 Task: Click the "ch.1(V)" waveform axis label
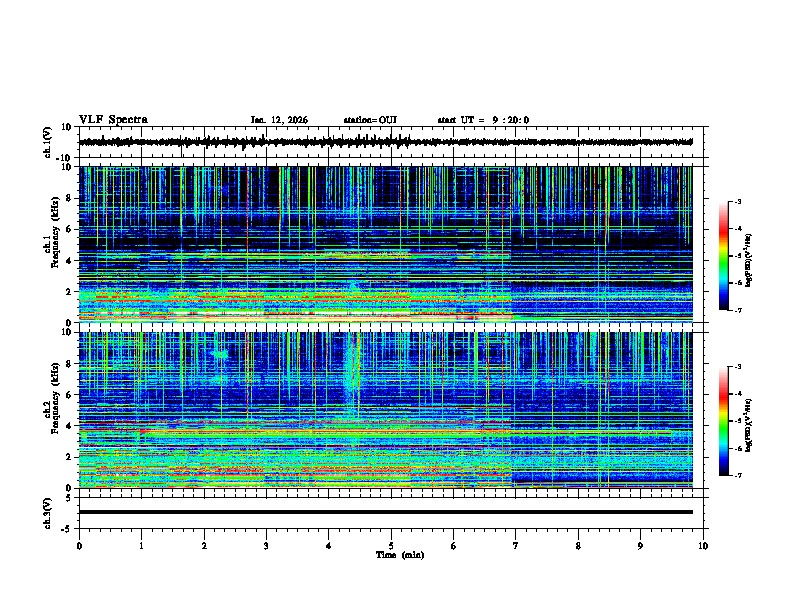47,142
